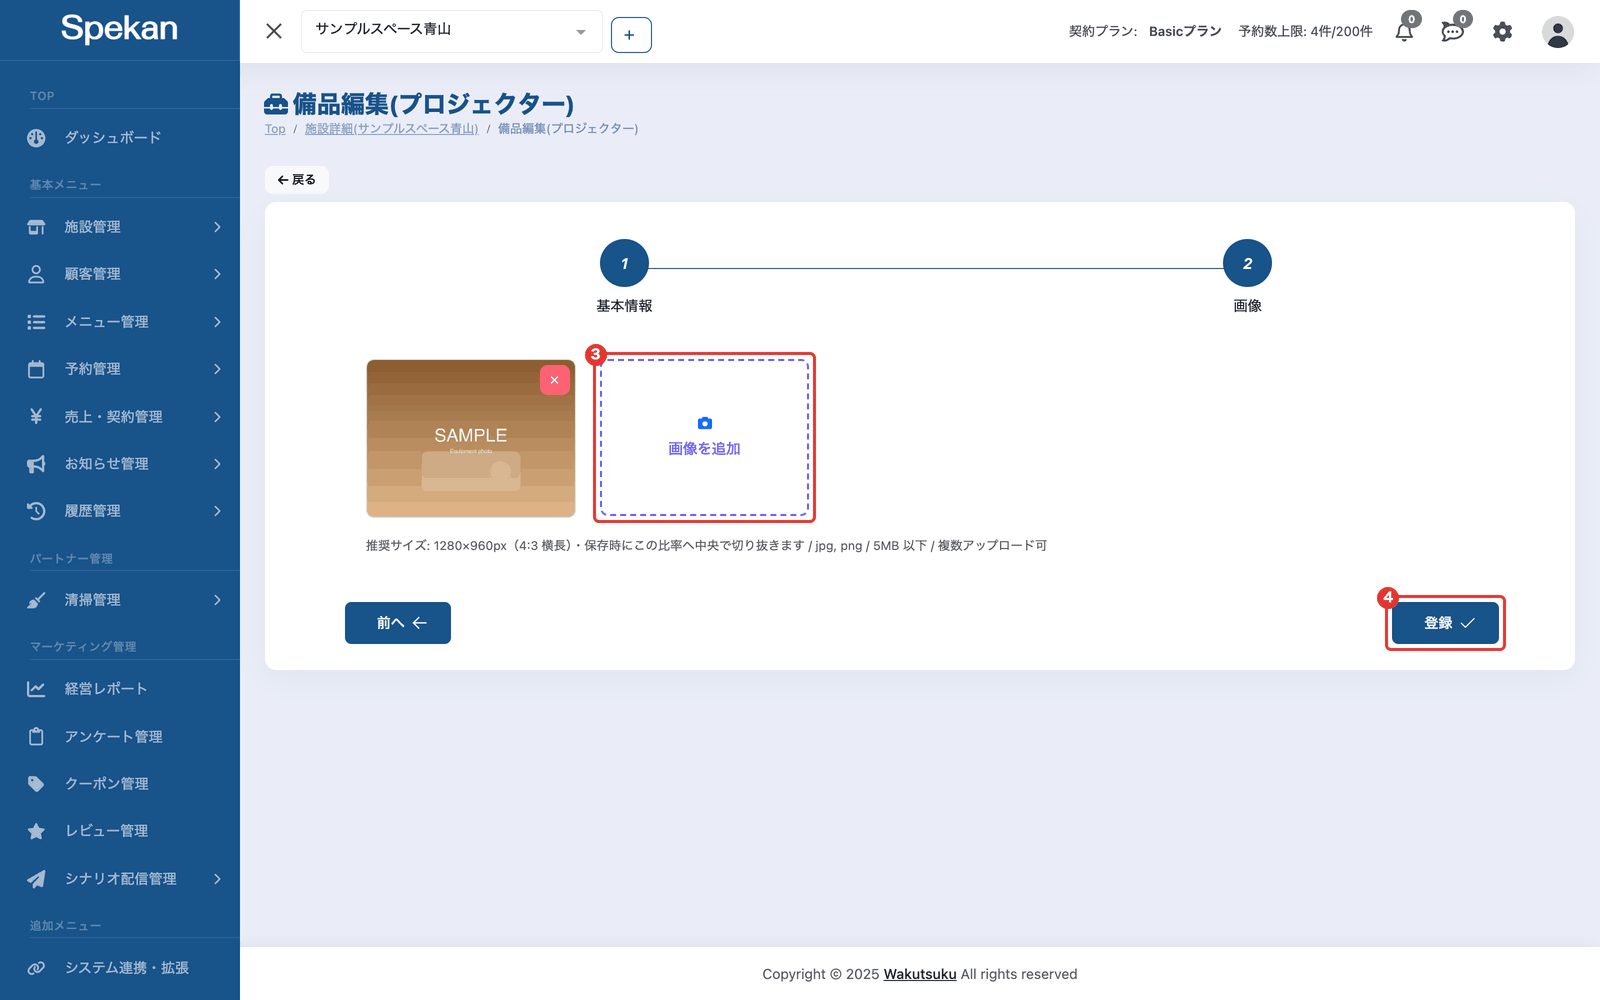This screenshot has width=1600, height=1000.
Task: Open the user profile avatar
Action: coord(1557,32)
